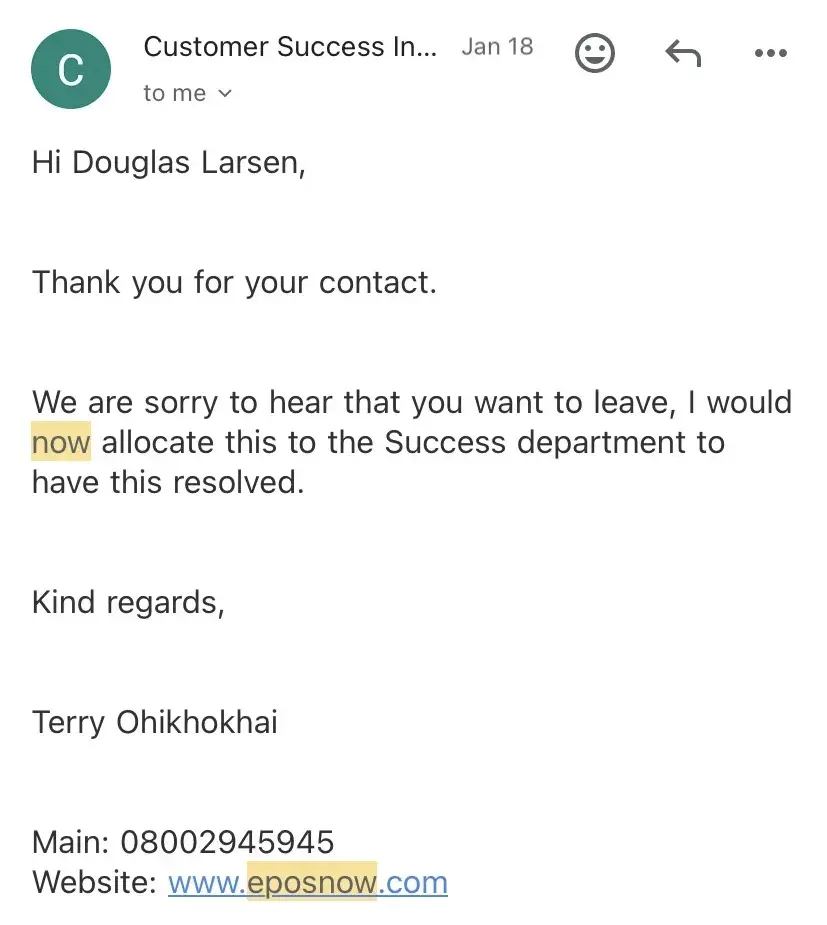Click the reply arrow icon
Screen dimensions: 827x925
[x=683, y=52]
